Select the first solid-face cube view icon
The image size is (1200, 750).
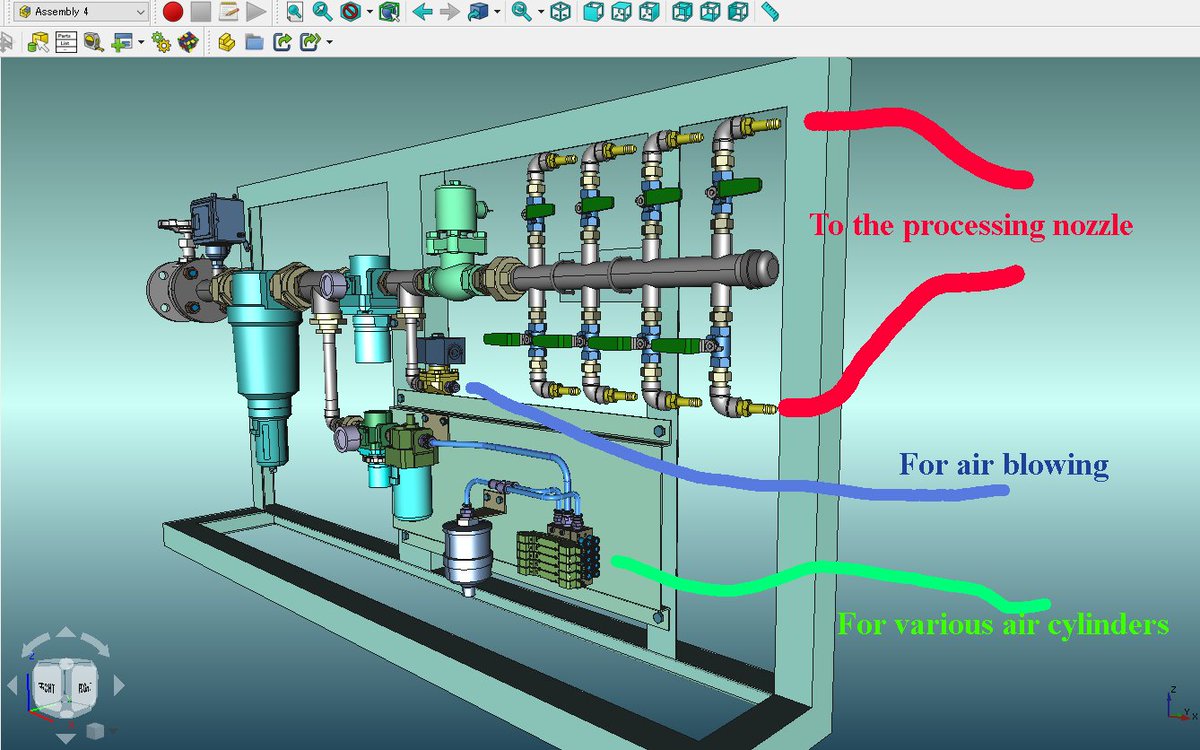pyautogui.click(x=593, y=12)
